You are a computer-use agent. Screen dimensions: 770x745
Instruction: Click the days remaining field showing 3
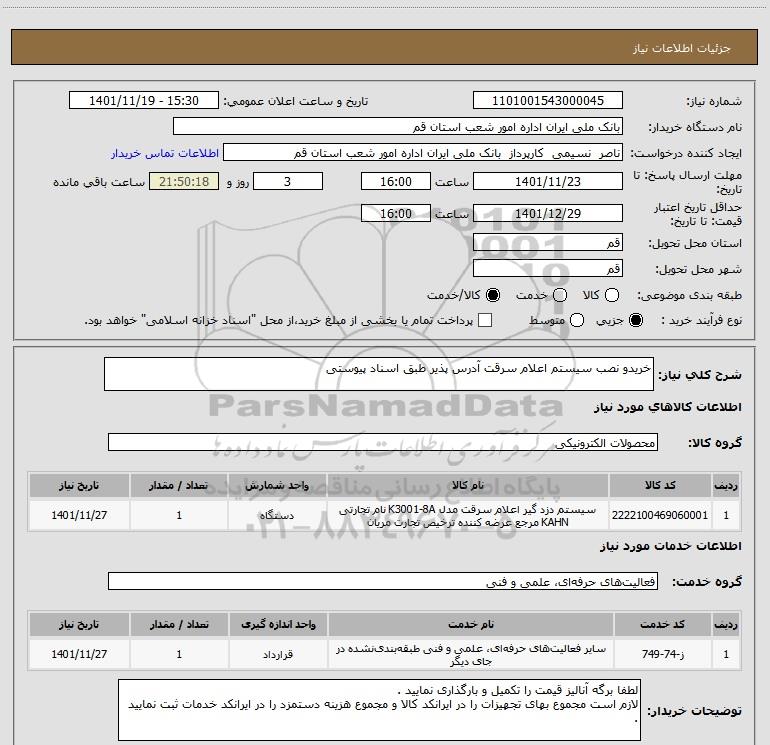[x=288, y=181]
